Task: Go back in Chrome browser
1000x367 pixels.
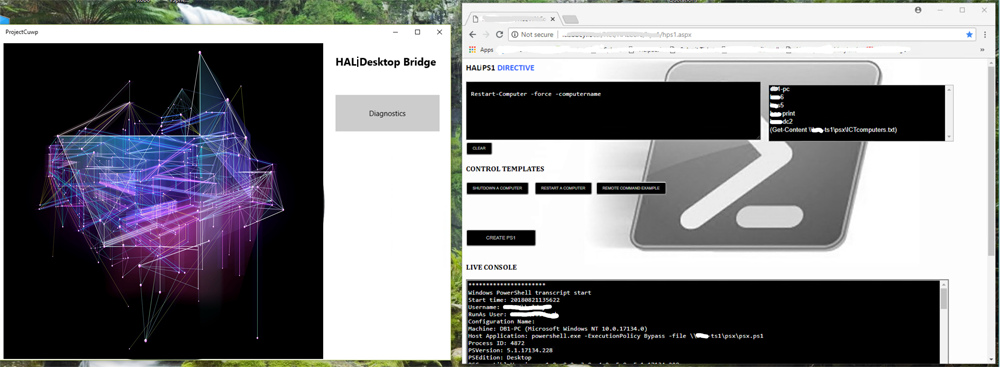Action: (473, 34)
